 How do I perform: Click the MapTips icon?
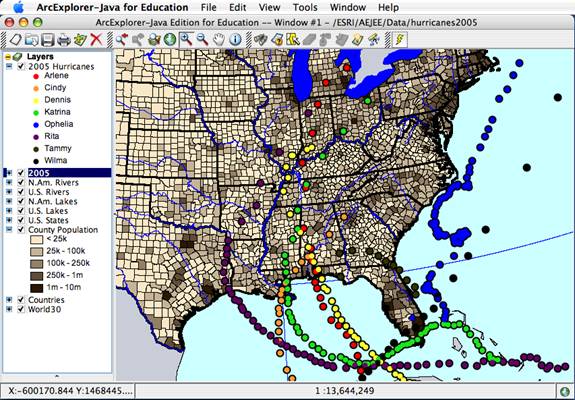point(358,40)
